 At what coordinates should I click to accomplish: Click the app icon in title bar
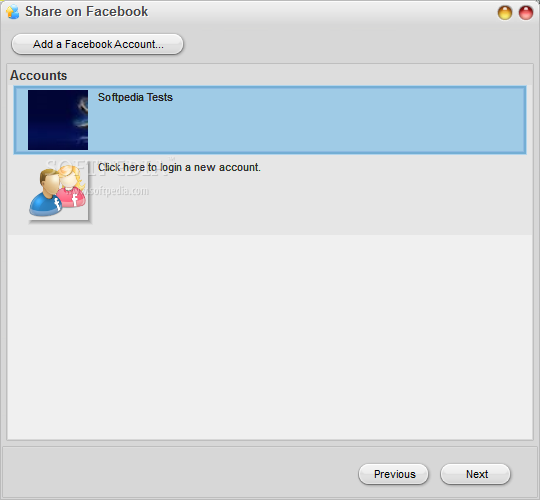coord(13,12)
